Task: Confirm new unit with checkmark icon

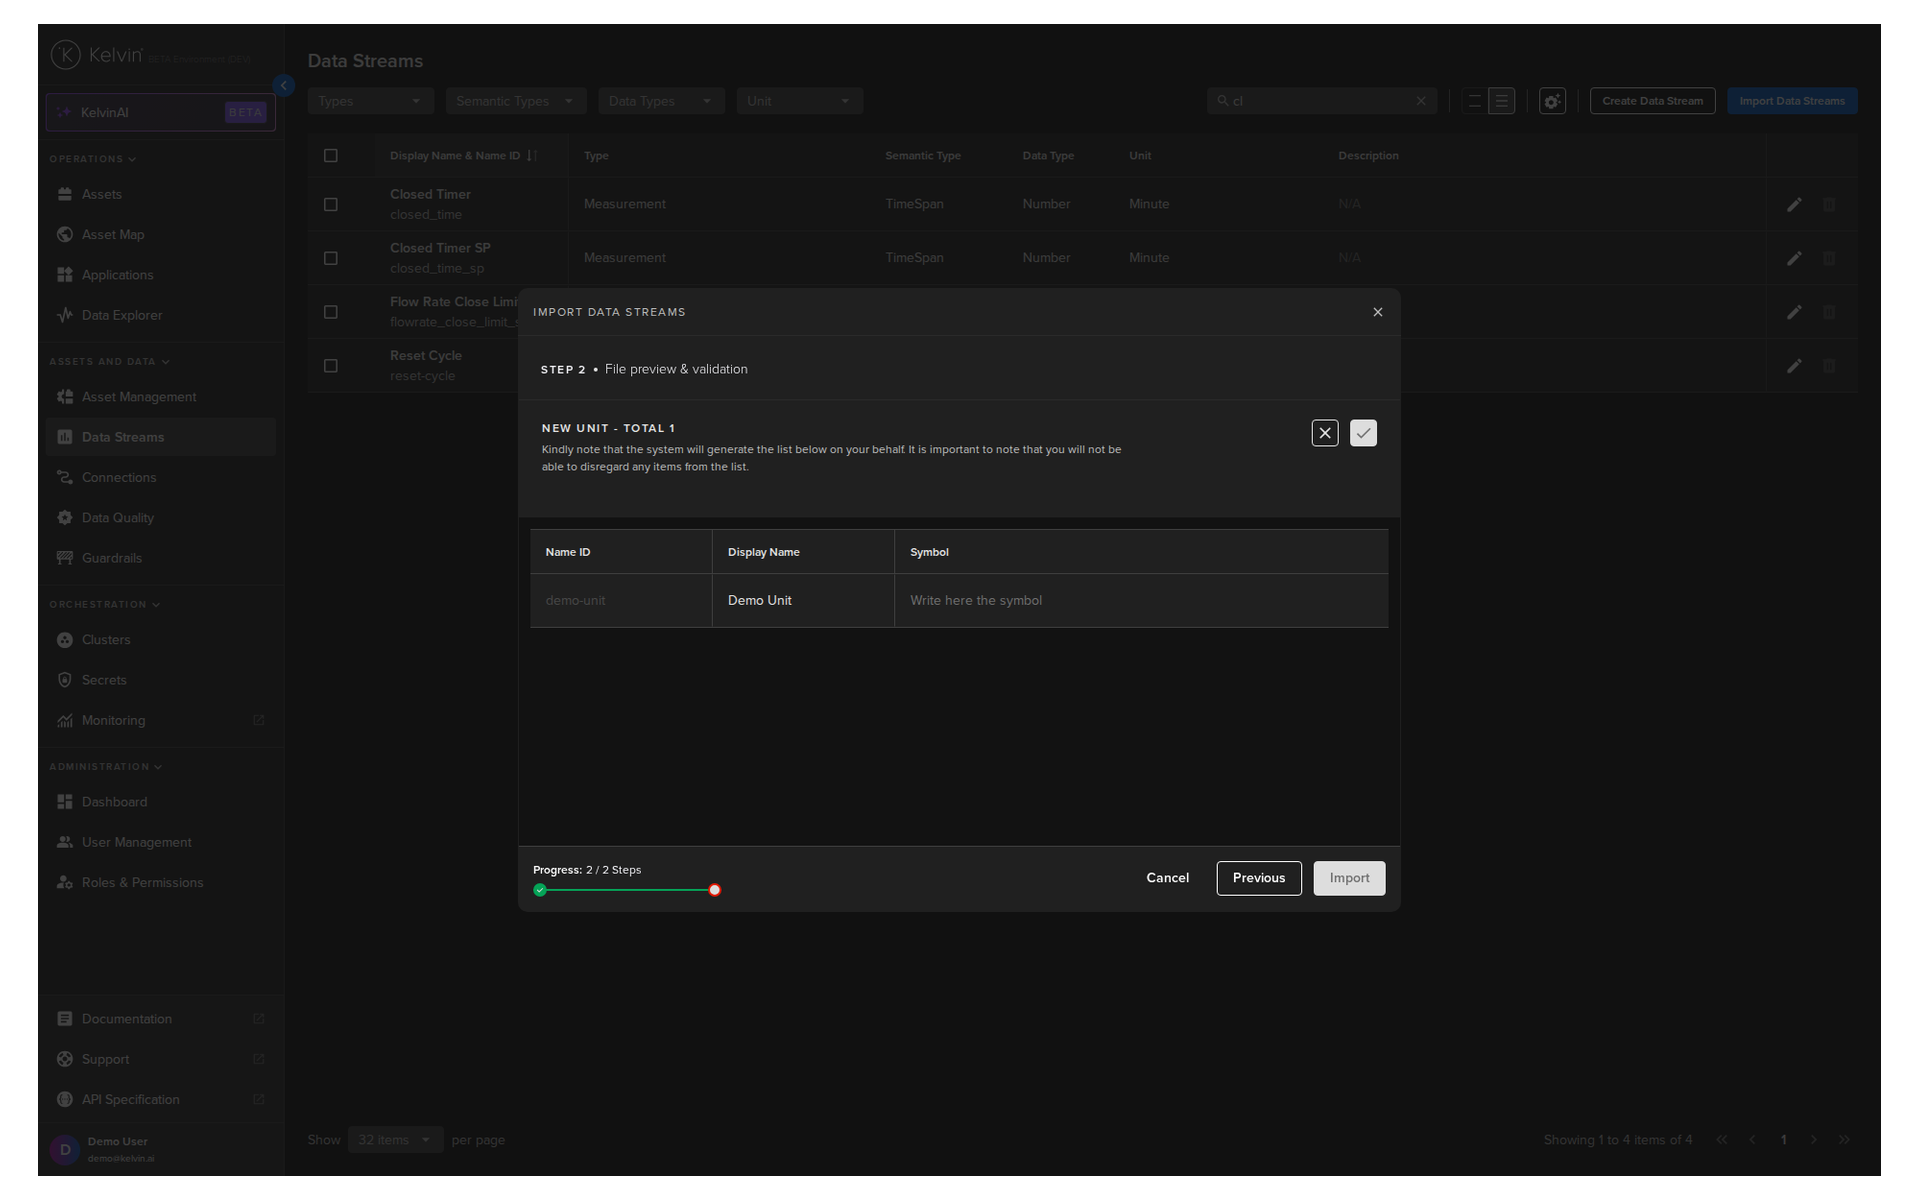Action: click(1363, 433)
